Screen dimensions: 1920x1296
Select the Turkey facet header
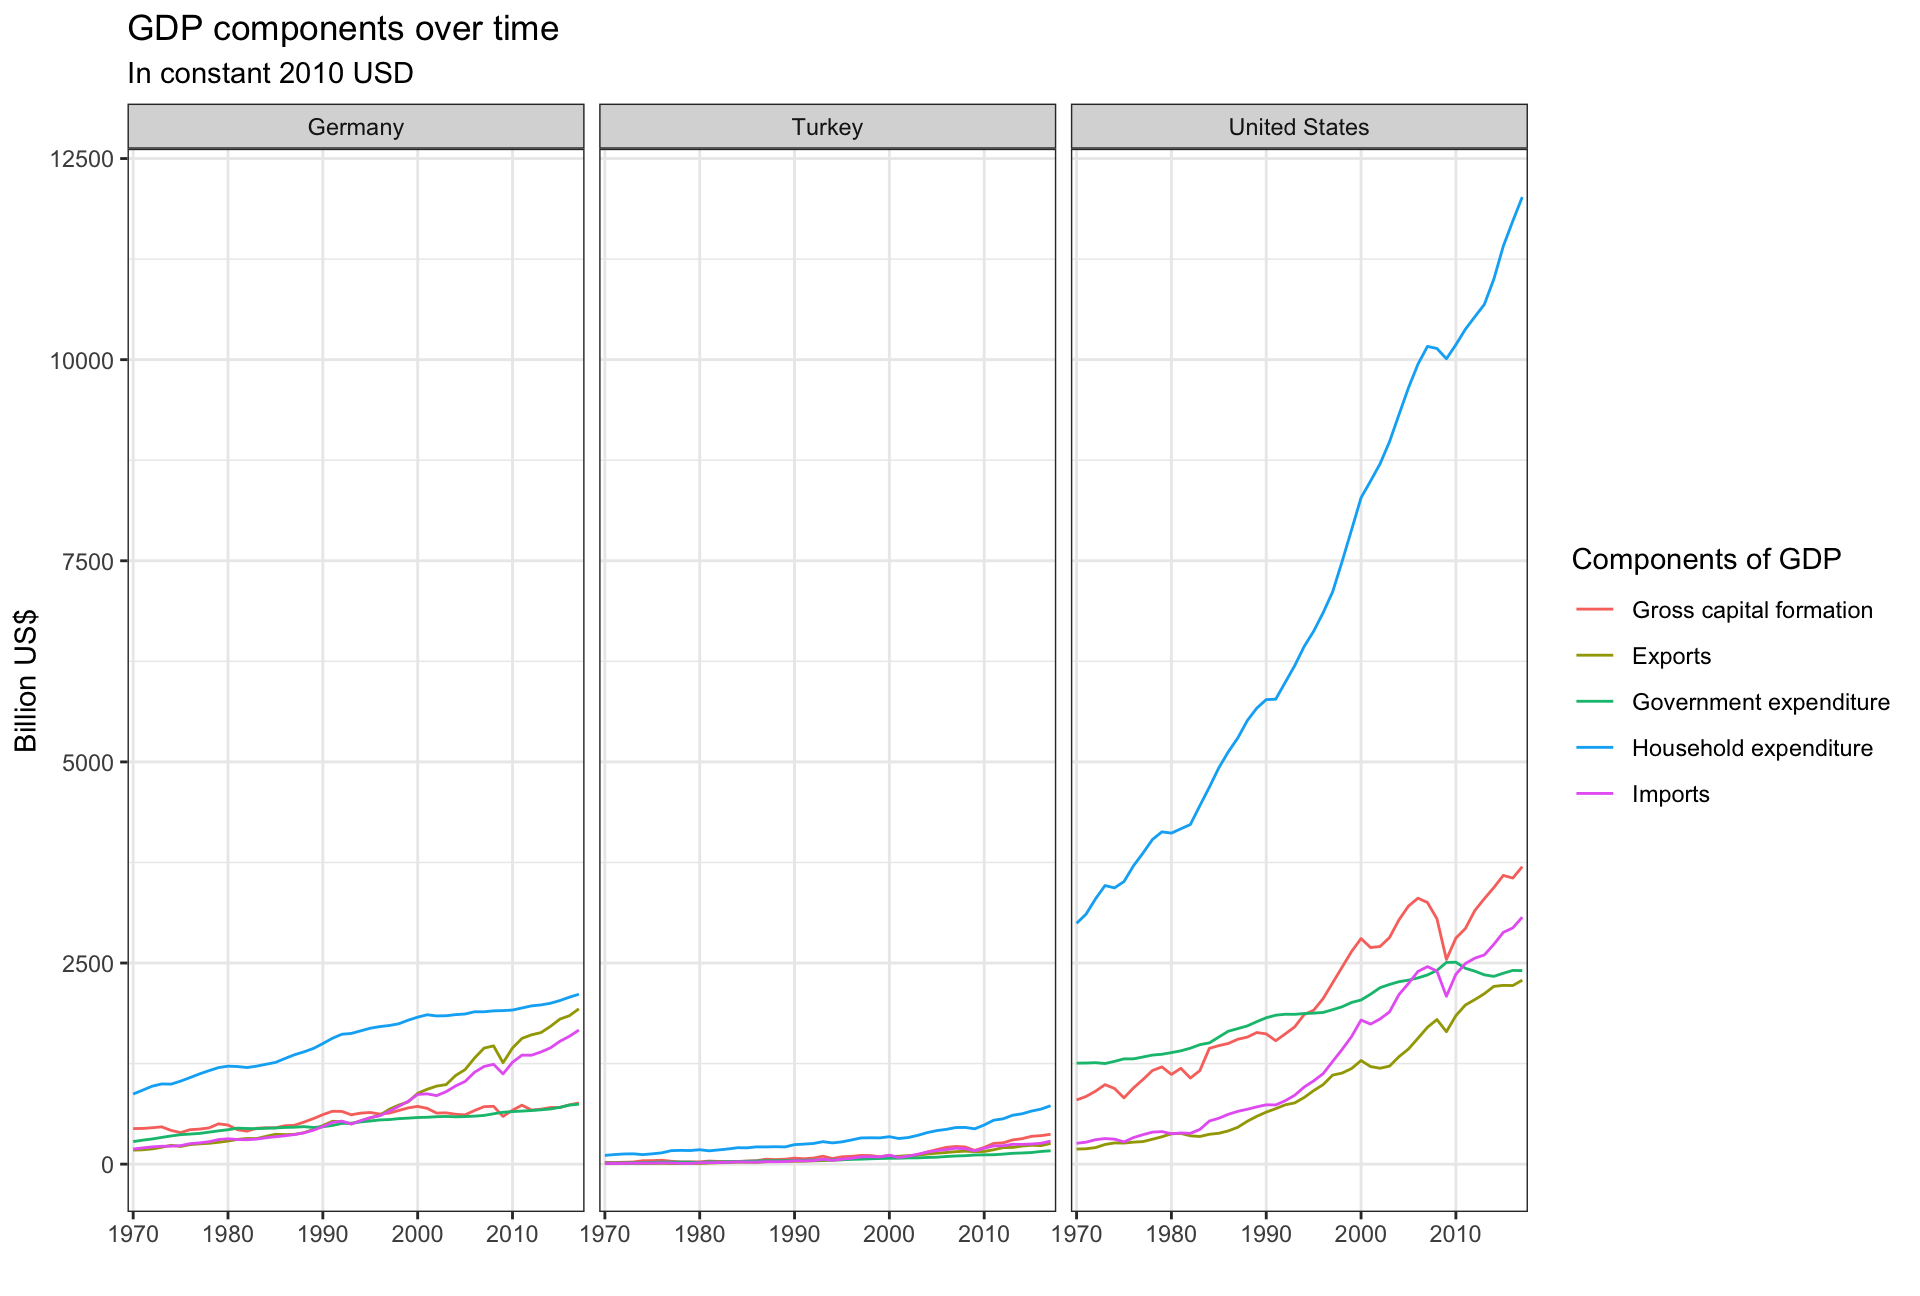(827, 127)
